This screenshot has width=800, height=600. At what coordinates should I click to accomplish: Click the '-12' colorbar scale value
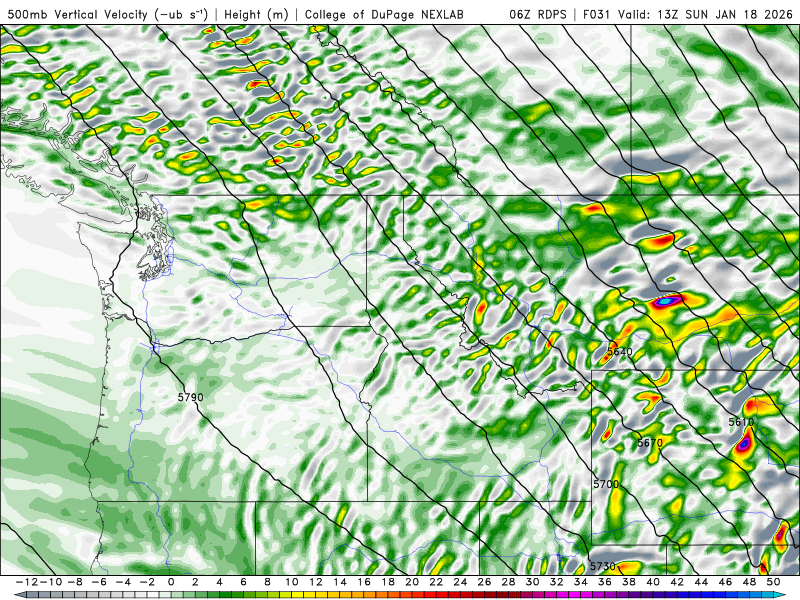point(26,582)
